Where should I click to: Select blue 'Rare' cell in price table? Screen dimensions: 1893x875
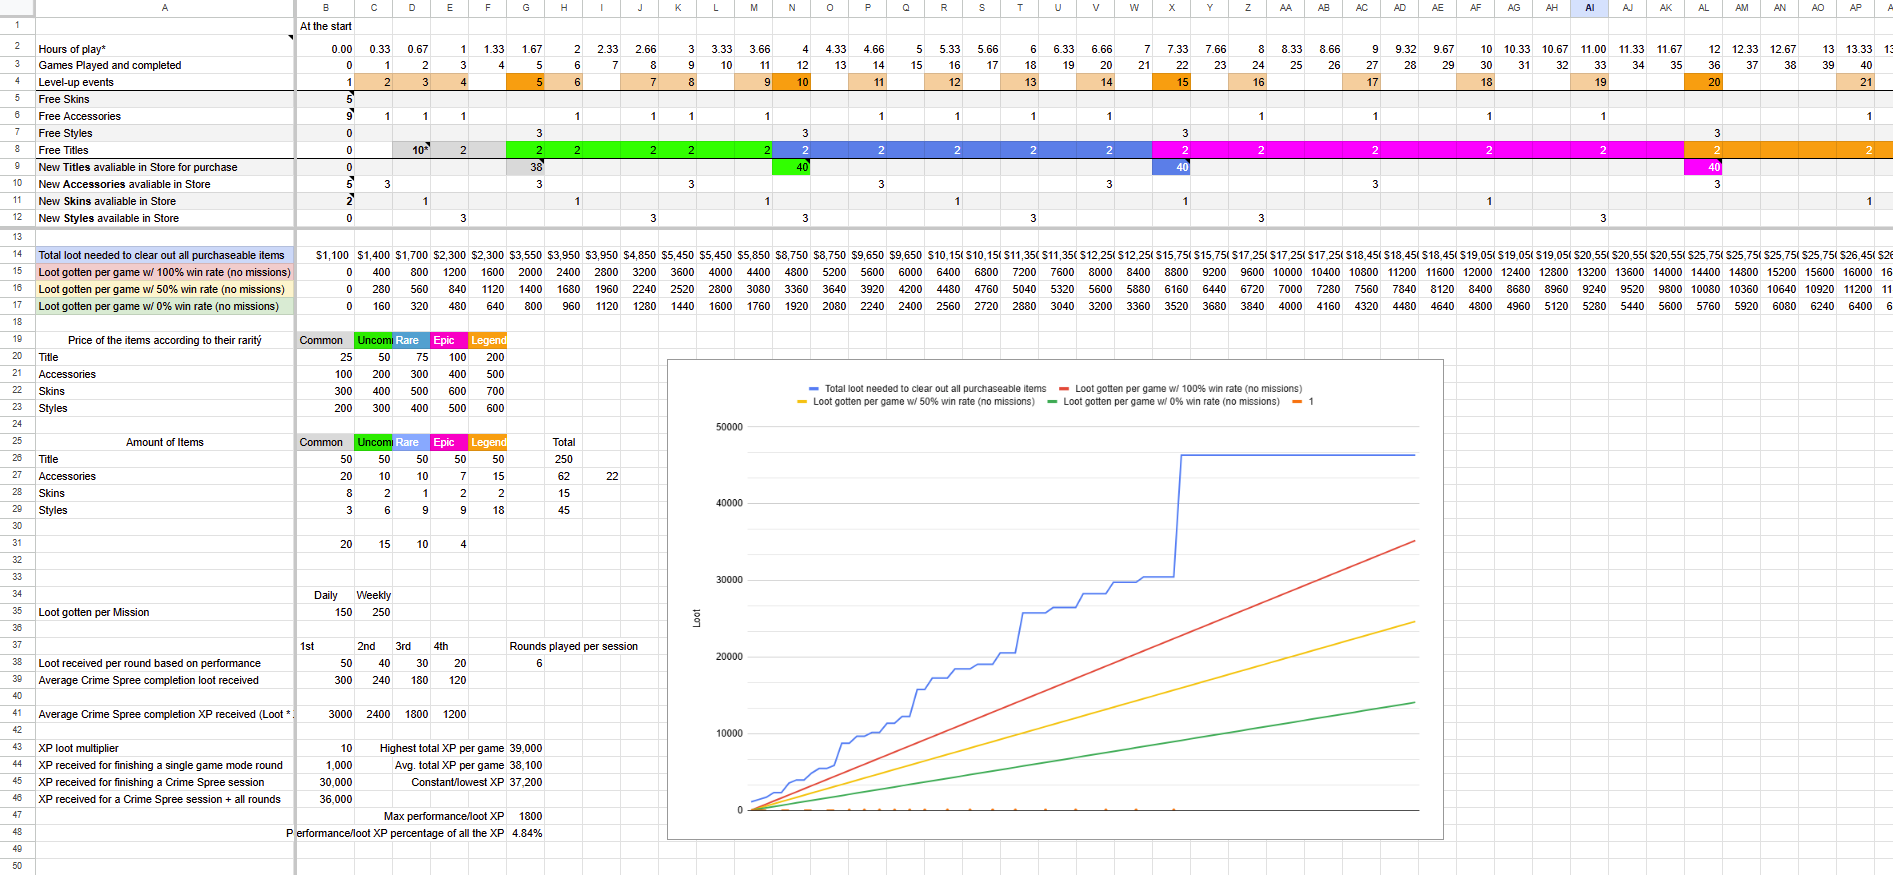click(x=411, y=340)
